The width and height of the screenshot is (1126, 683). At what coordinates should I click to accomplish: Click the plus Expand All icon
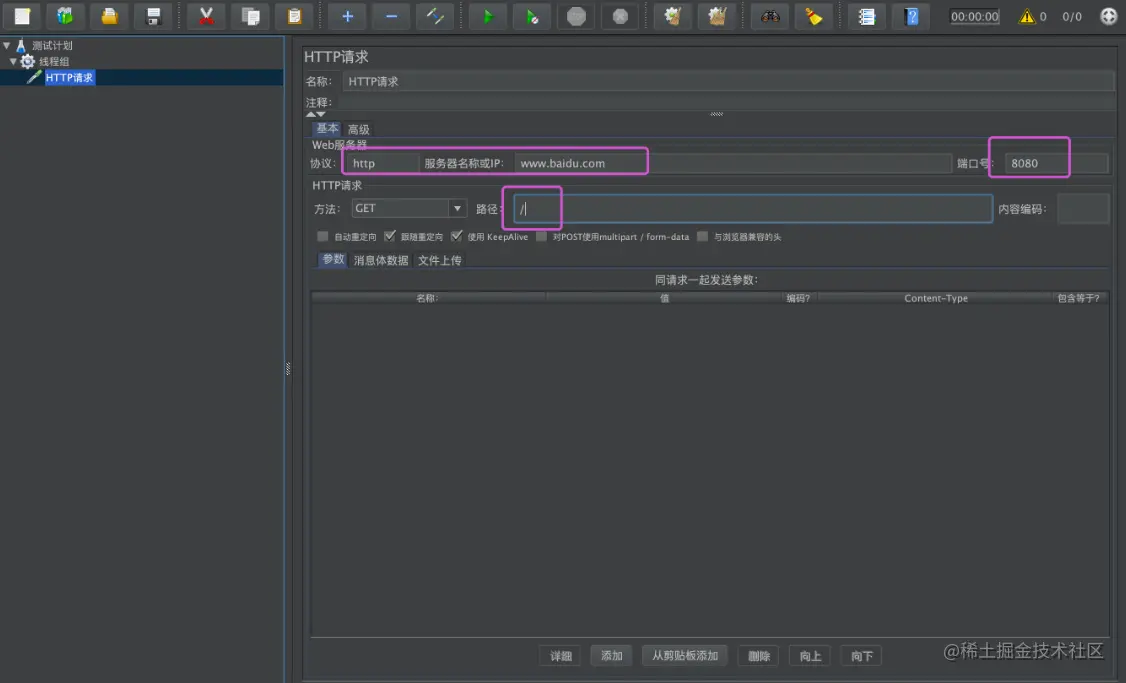[348, 16]
